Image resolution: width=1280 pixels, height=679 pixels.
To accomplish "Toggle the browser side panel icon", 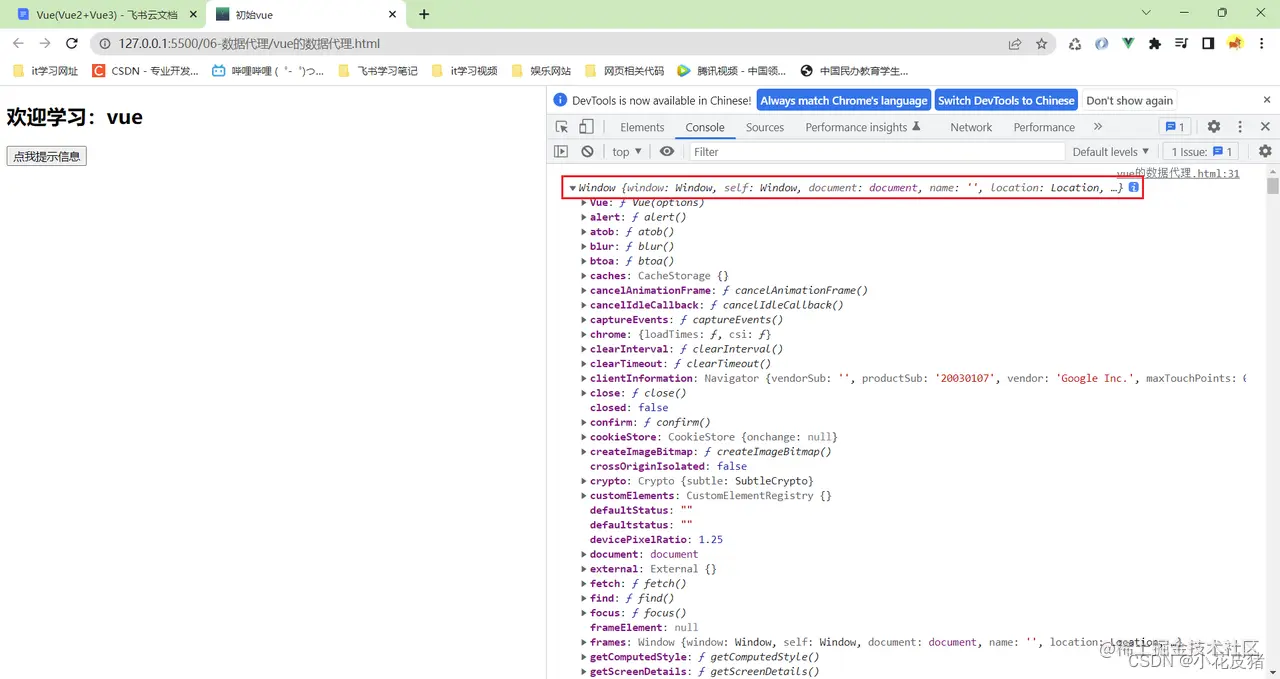I will (1208, 43).
